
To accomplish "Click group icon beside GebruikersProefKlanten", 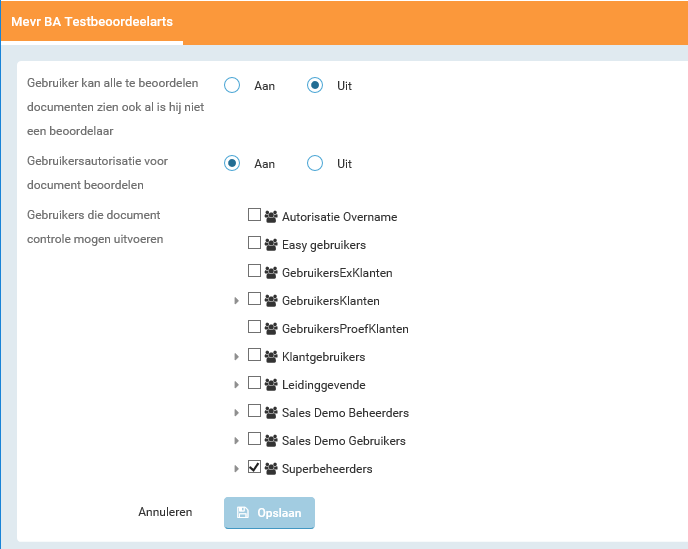I will click(271, 328).
